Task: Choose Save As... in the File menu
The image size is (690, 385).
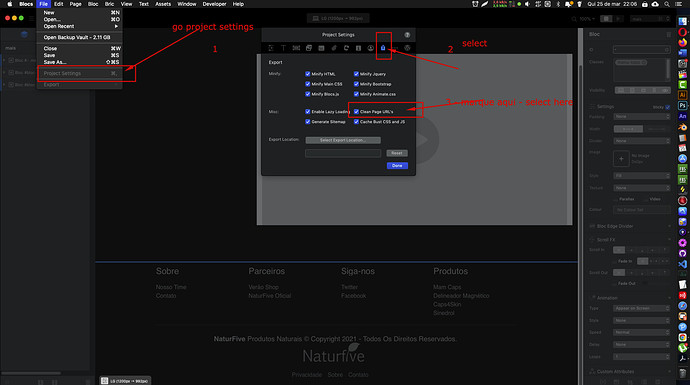Action: tap(79, 62)
